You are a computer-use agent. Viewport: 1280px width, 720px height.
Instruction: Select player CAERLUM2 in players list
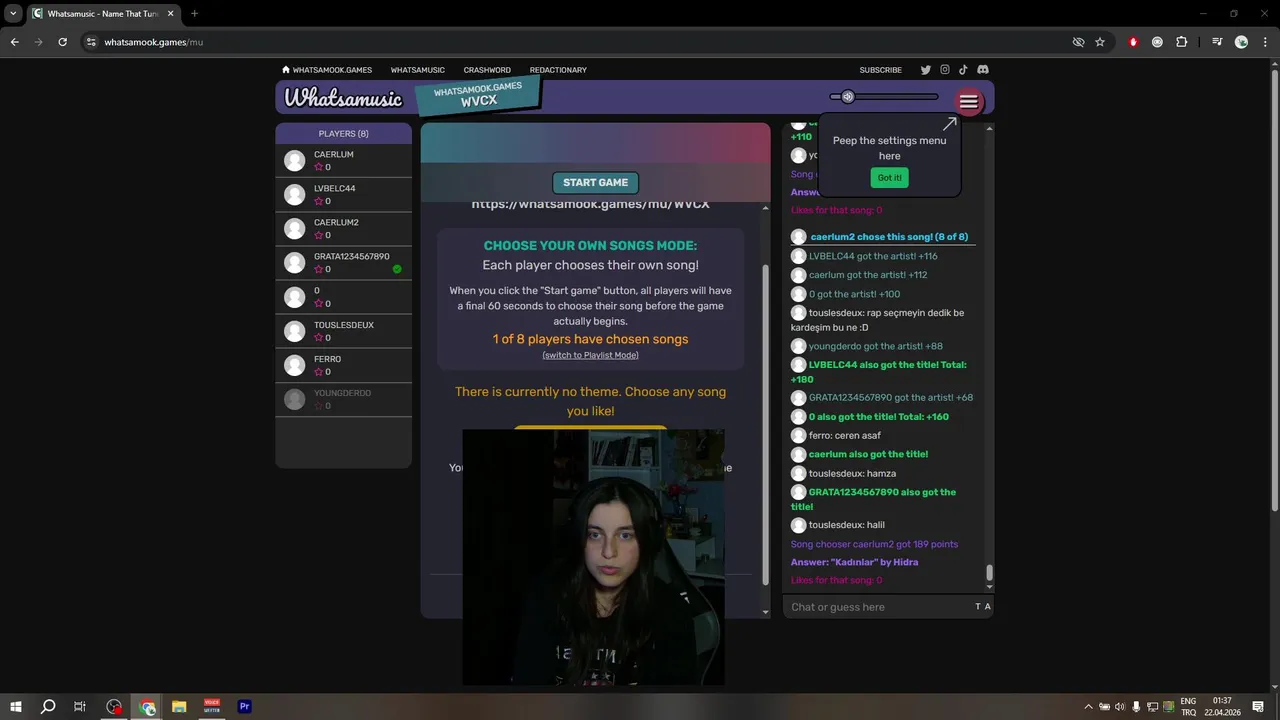pyautogui.click(x=343, y=229)
